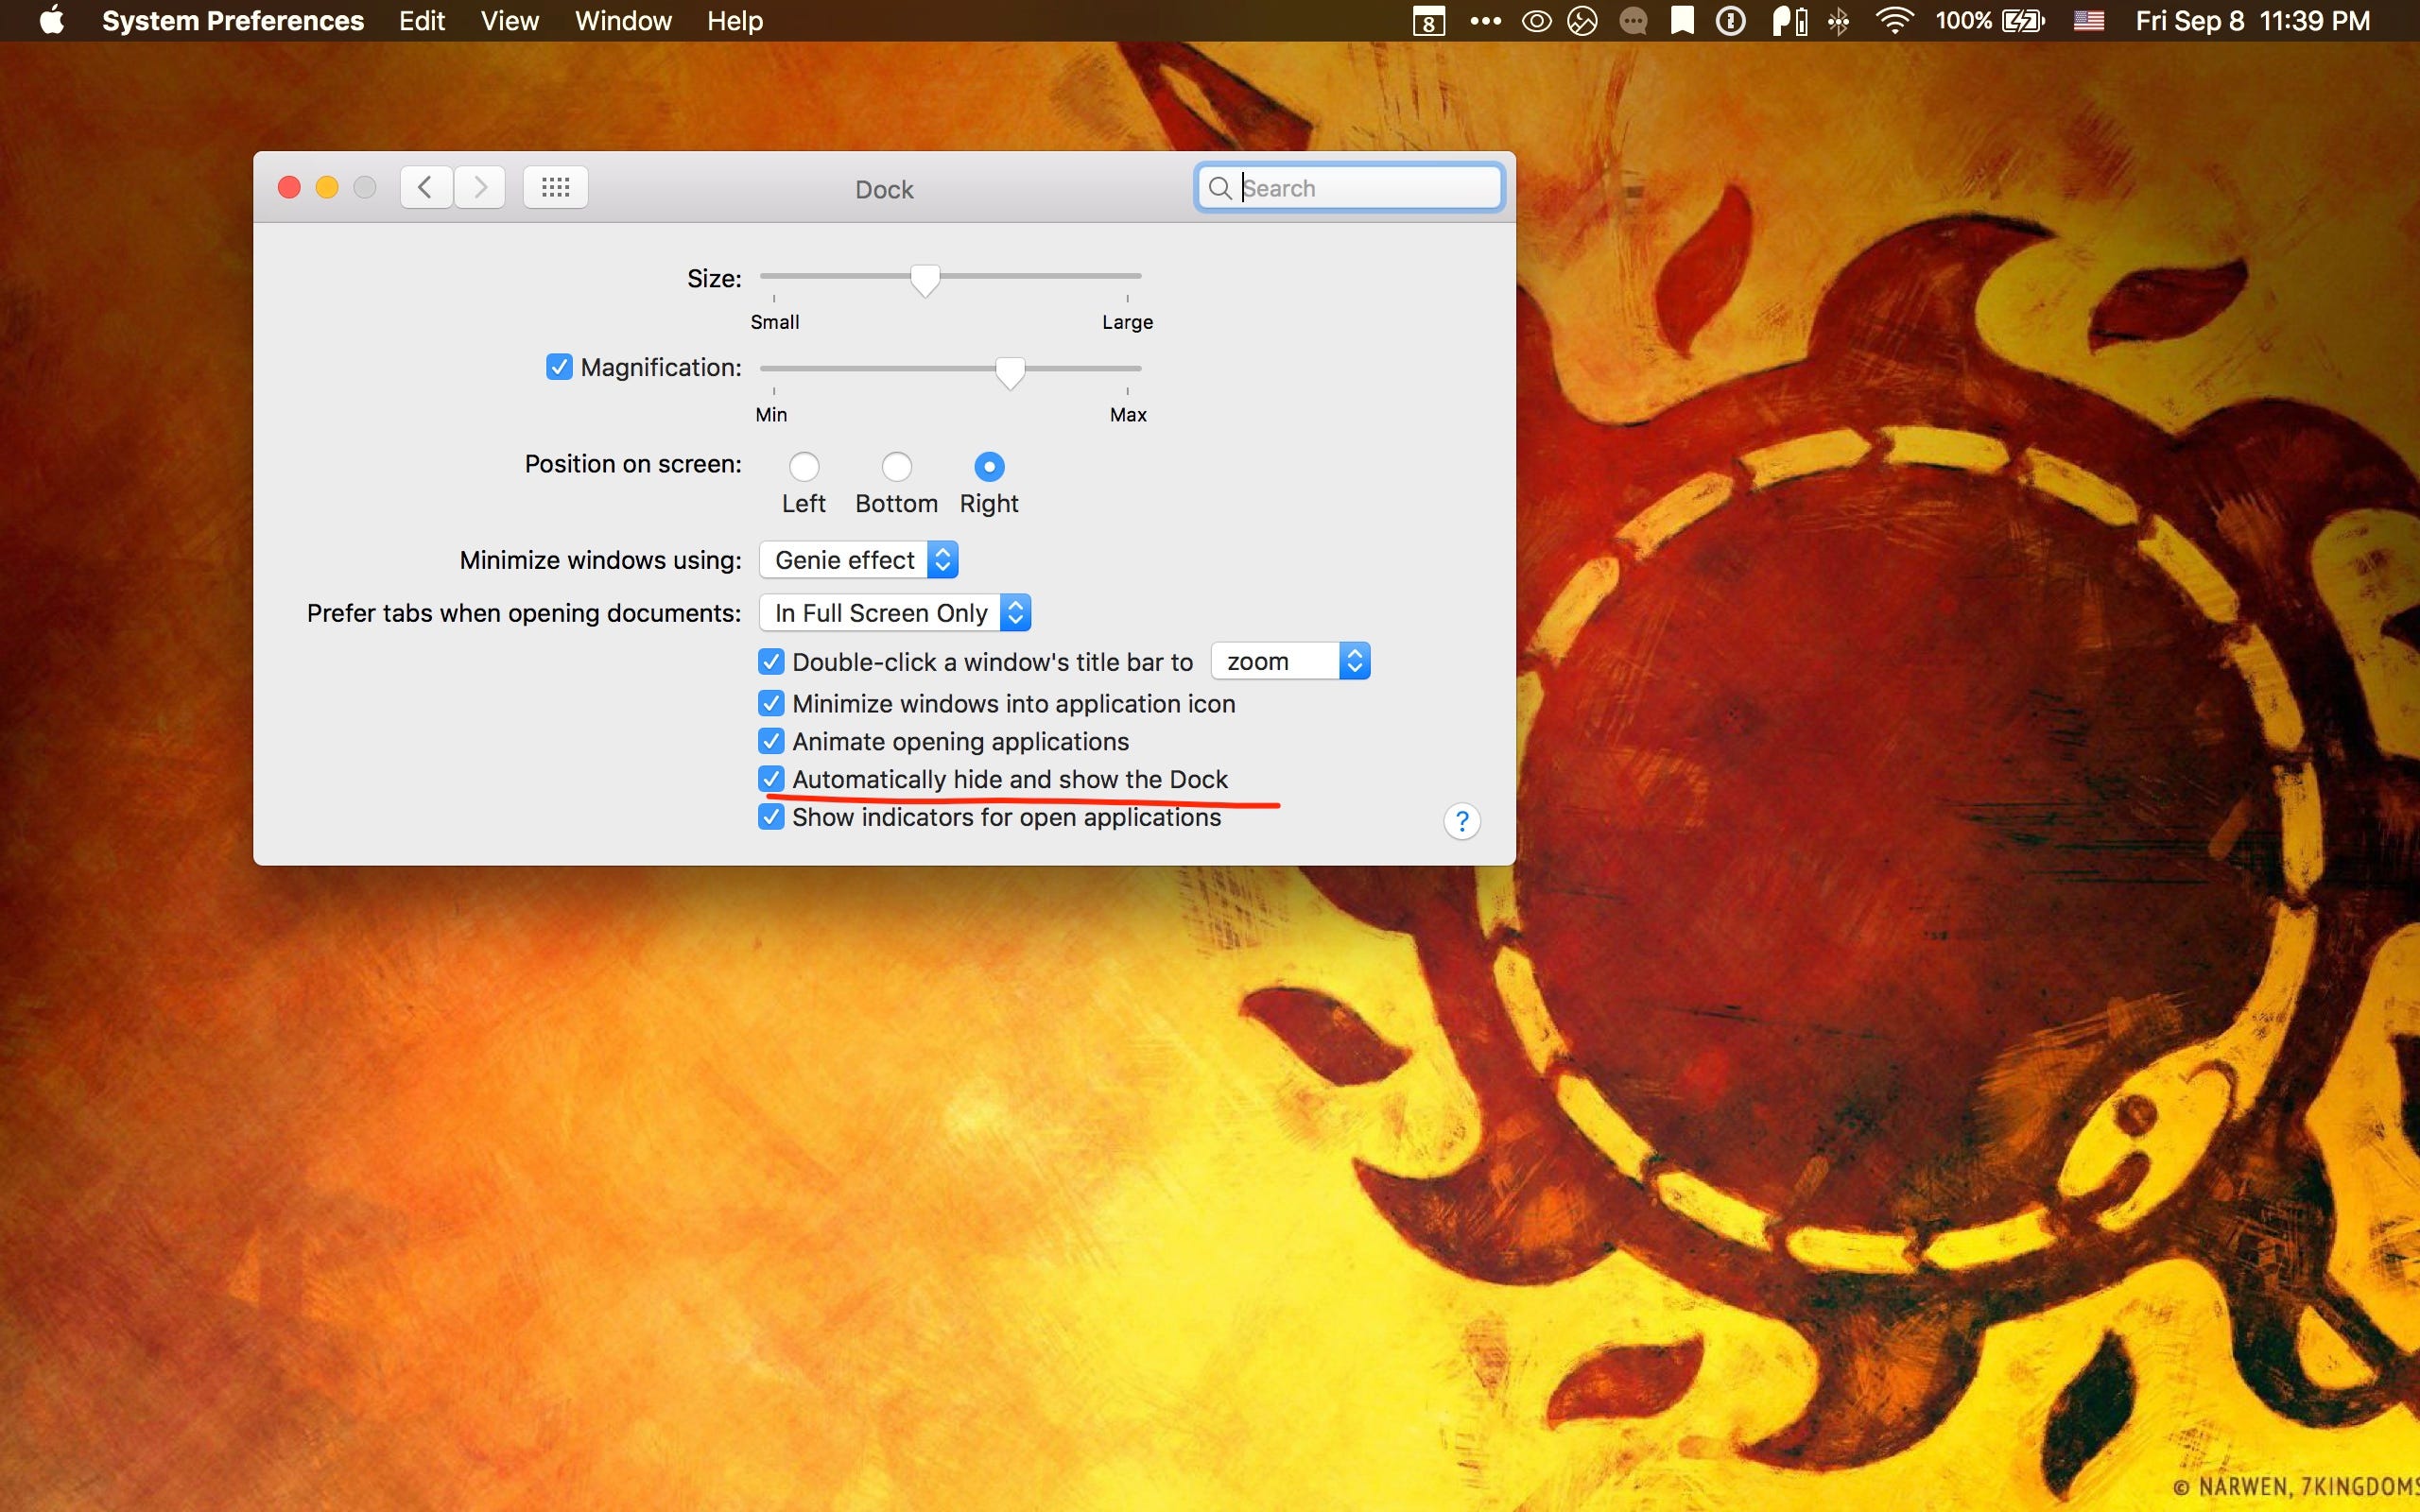The image size is (2420, 1512).
Task: Toggle Show indicators for open applications
Action: click(771, 817)
